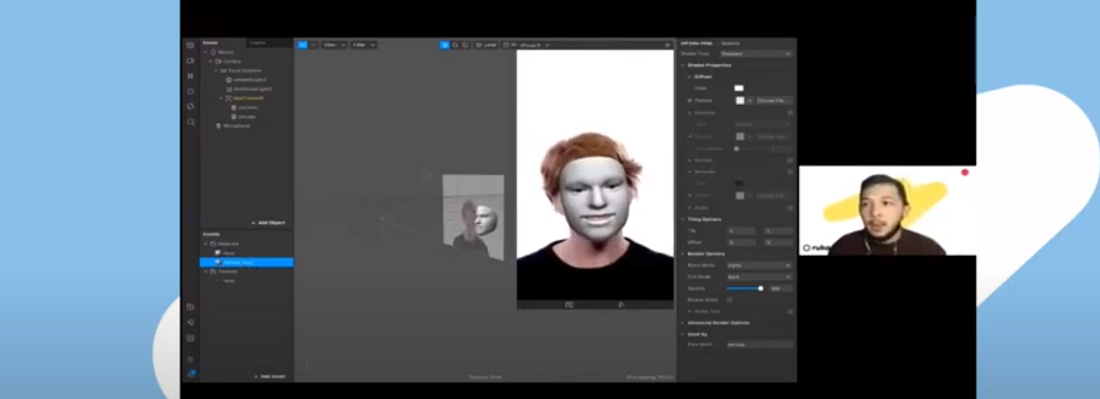Select the blue move manipulator tool
The width and height of the screenshot is (1100, 399).
[445, 45]
